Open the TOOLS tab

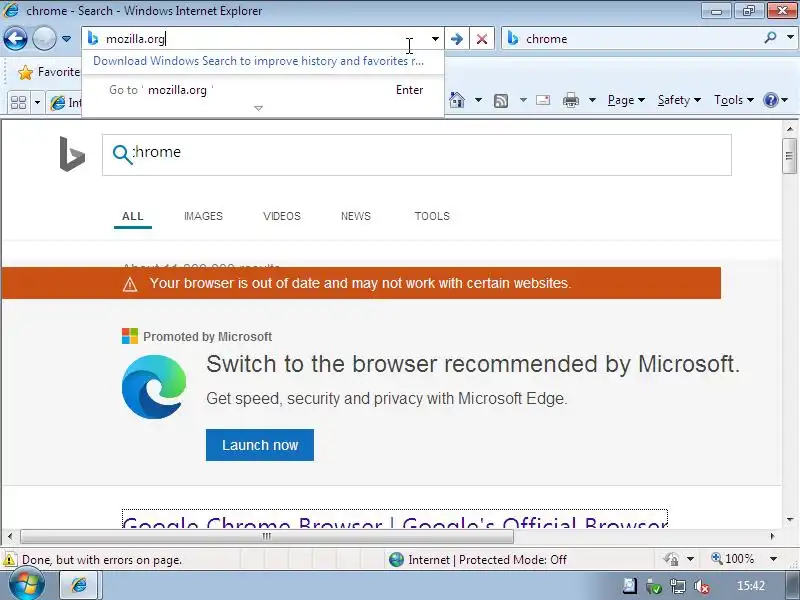coord(432,216)
